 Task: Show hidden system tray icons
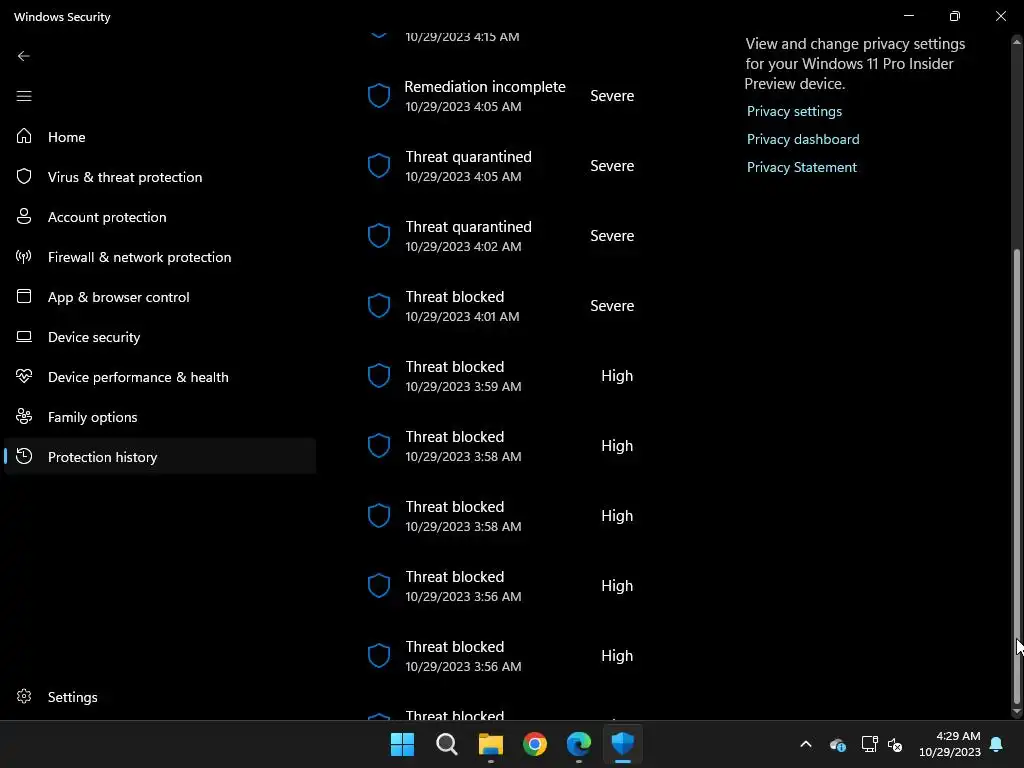pos(806,744)
